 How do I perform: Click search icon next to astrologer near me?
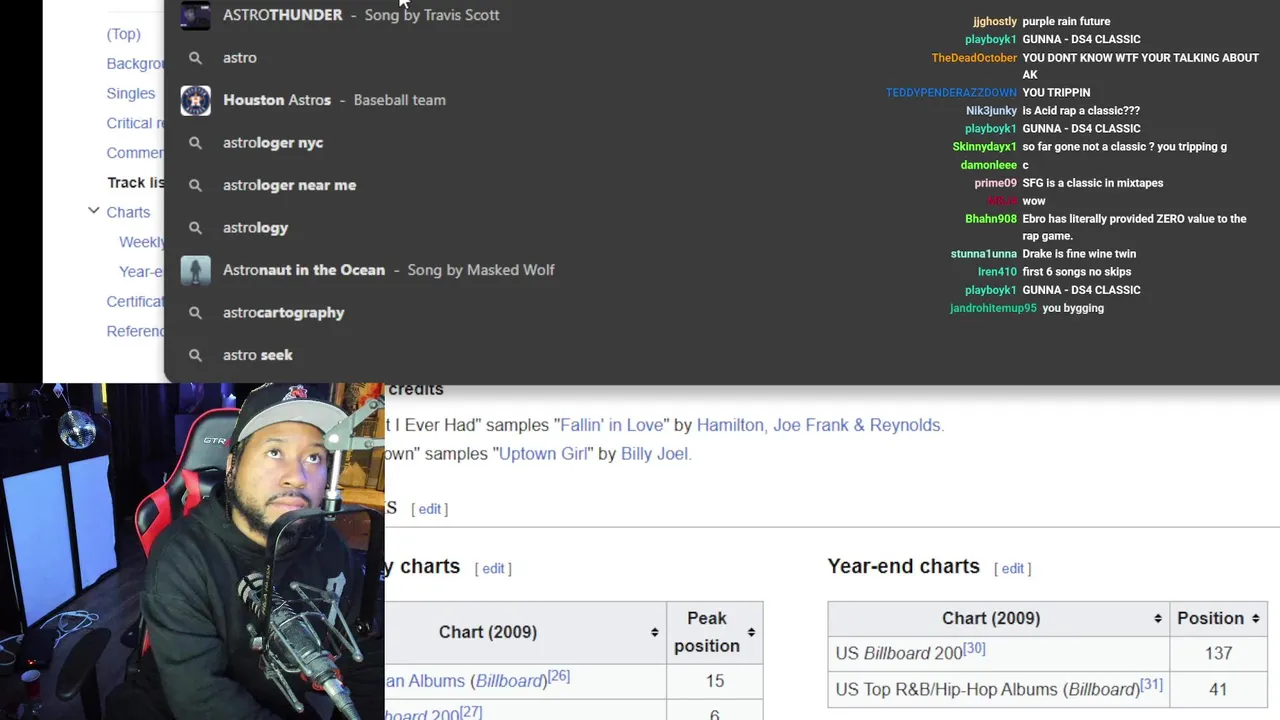(x=195, y=185)
